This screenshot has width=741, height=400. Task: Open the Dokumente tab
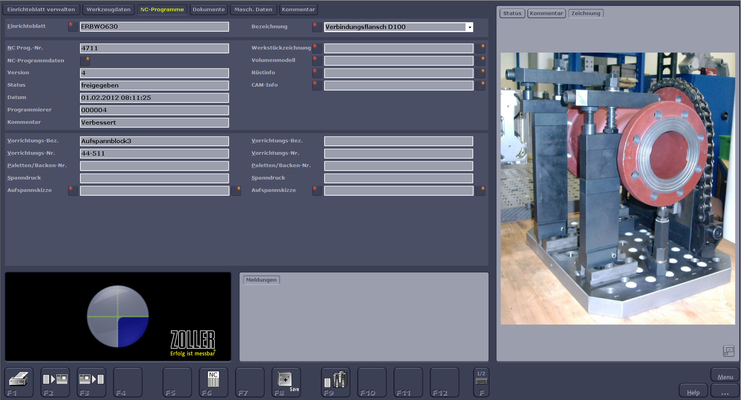point(208,9)
